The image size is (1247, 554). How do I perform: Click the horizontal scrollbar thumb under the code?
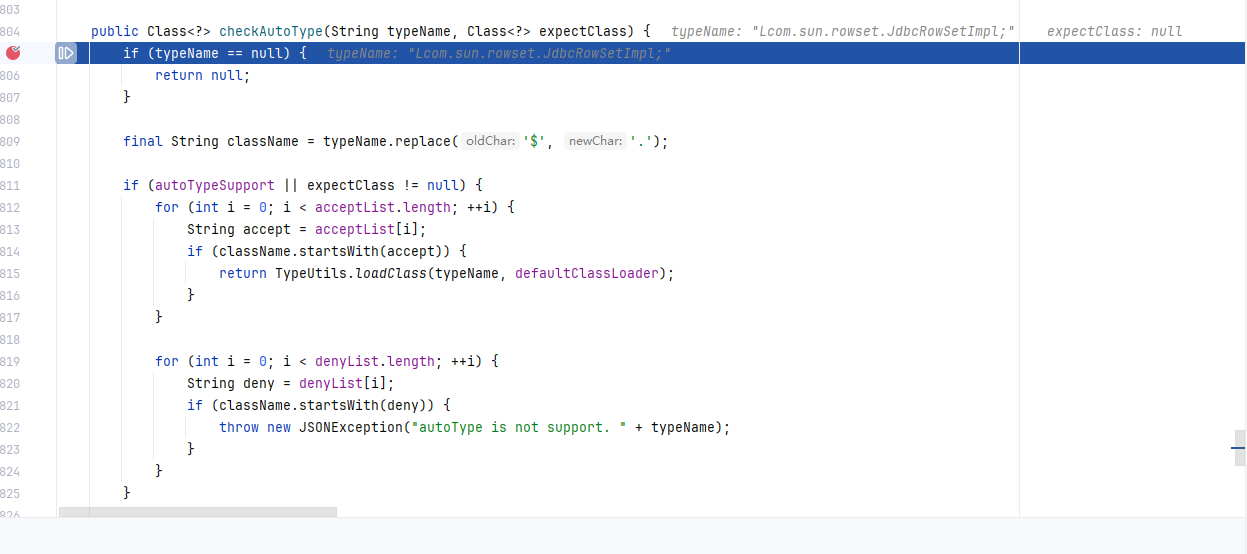point(198,512)
